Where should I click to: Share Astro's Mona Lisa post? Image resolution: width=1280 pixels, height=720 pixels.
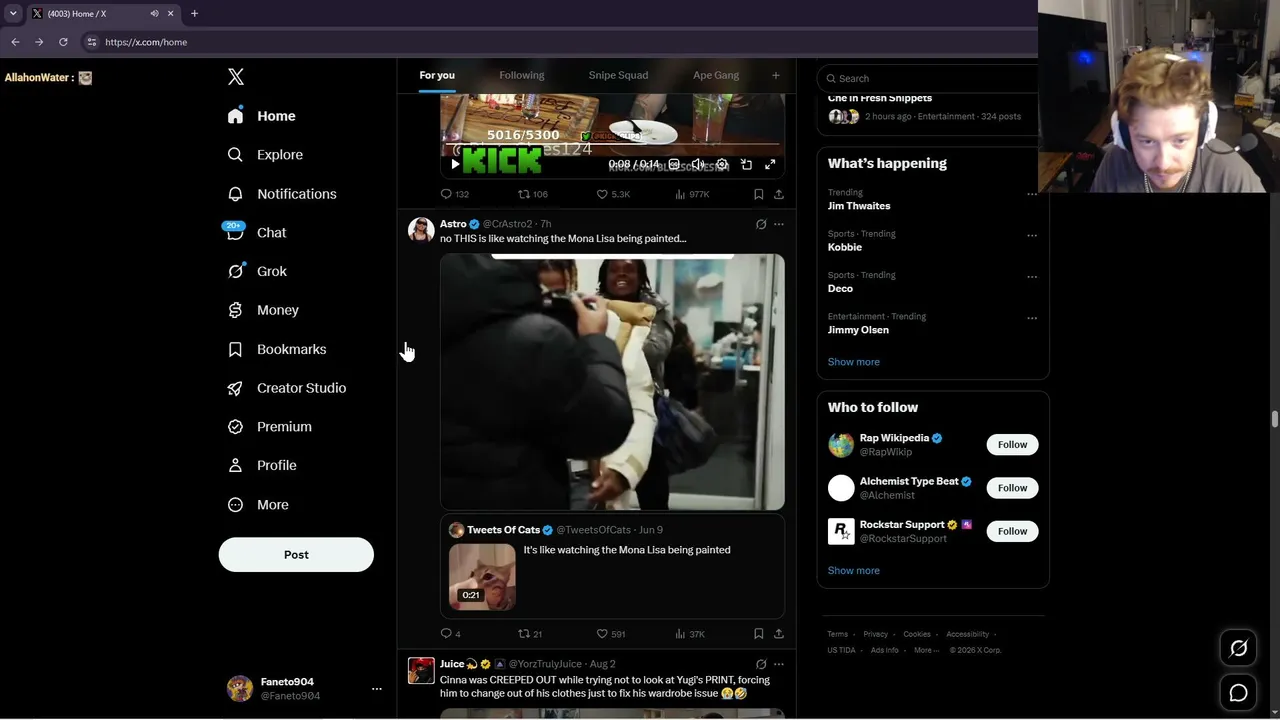(x=779, y=634)
